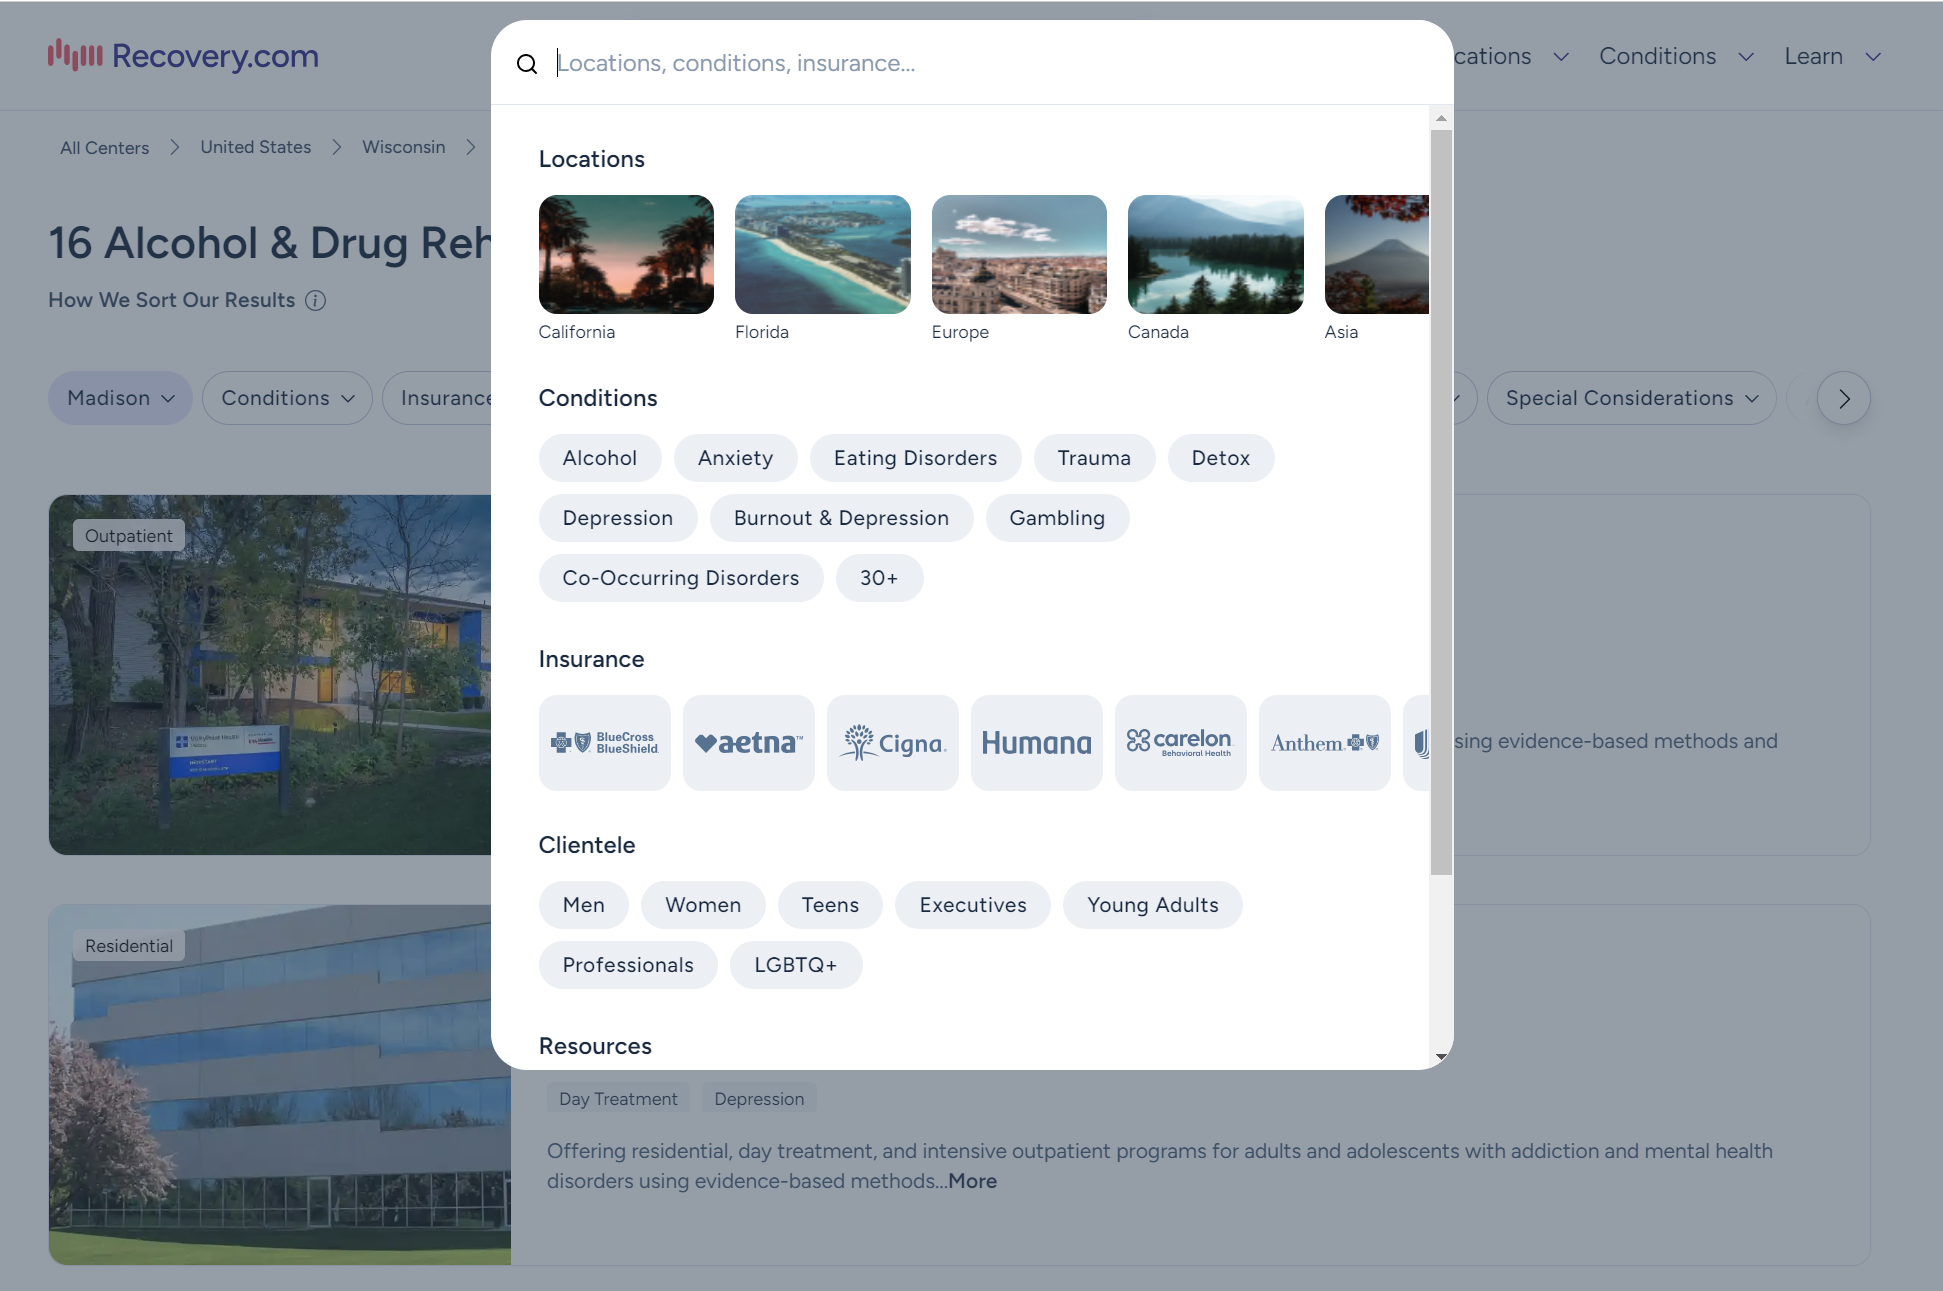Viewport: 1943px width, 1291px height.
Task: Open the sort results info icon
Action: click(x=316, y=300)
